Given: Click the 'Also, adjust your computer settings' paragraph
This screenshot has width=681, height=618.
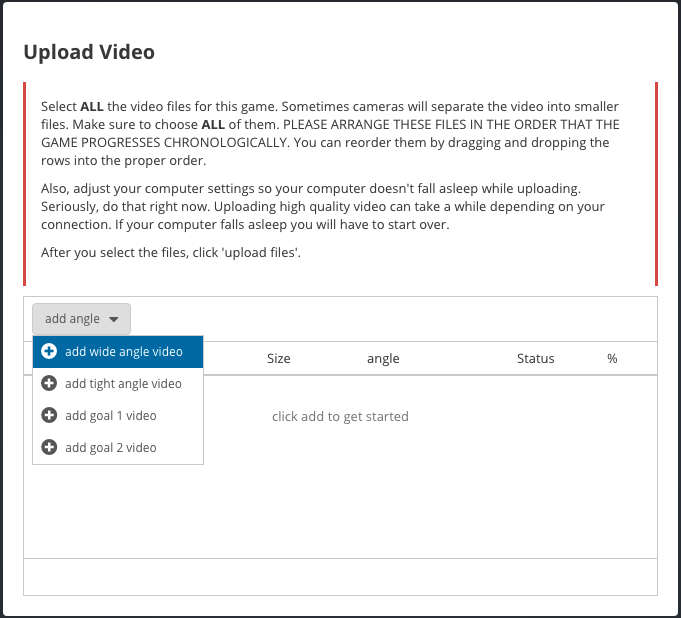Looking at the screenshot, I should coord(323,207).
